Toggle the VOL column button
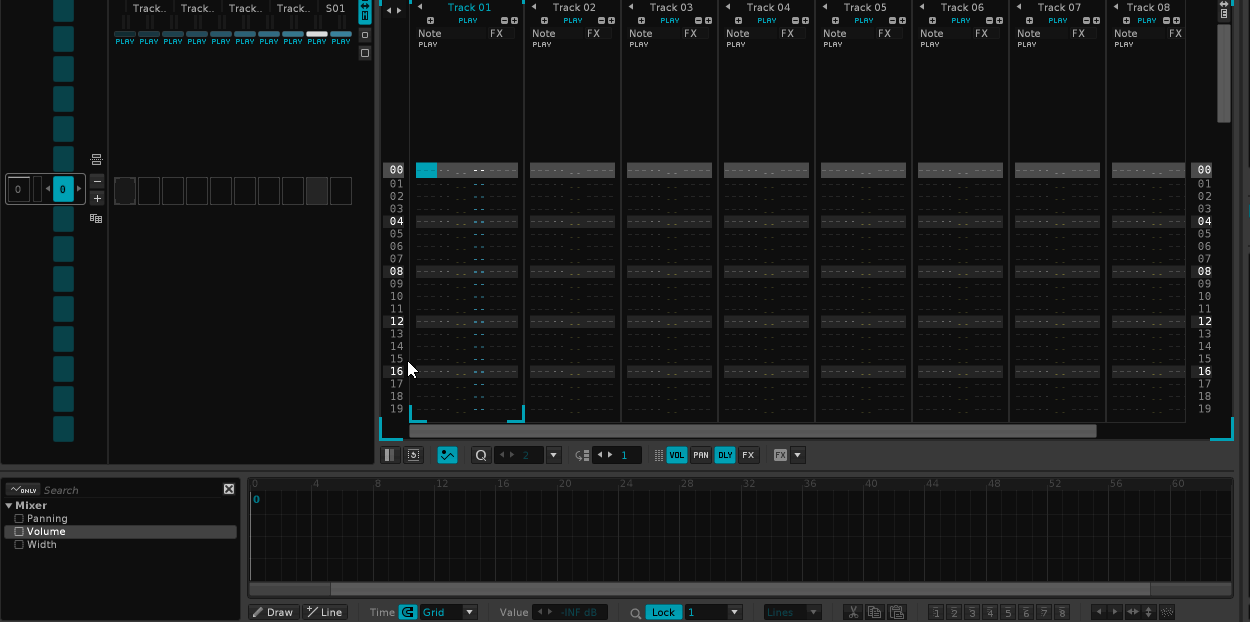The height and width of the screenshot is (622, 1250). tap(677, 455)
